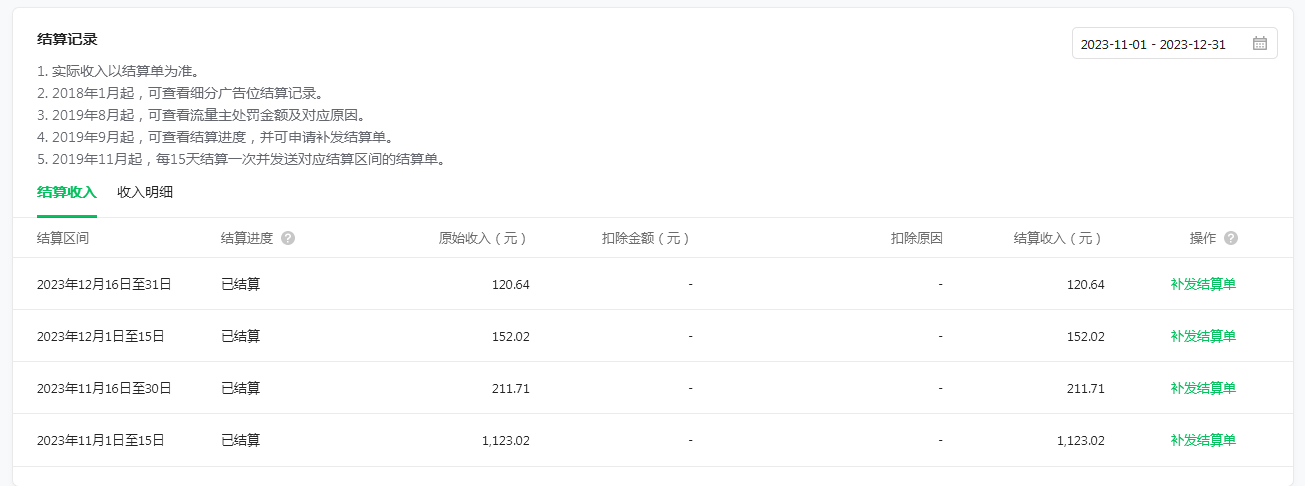Select the 结算收入 tab

point(67,192)
